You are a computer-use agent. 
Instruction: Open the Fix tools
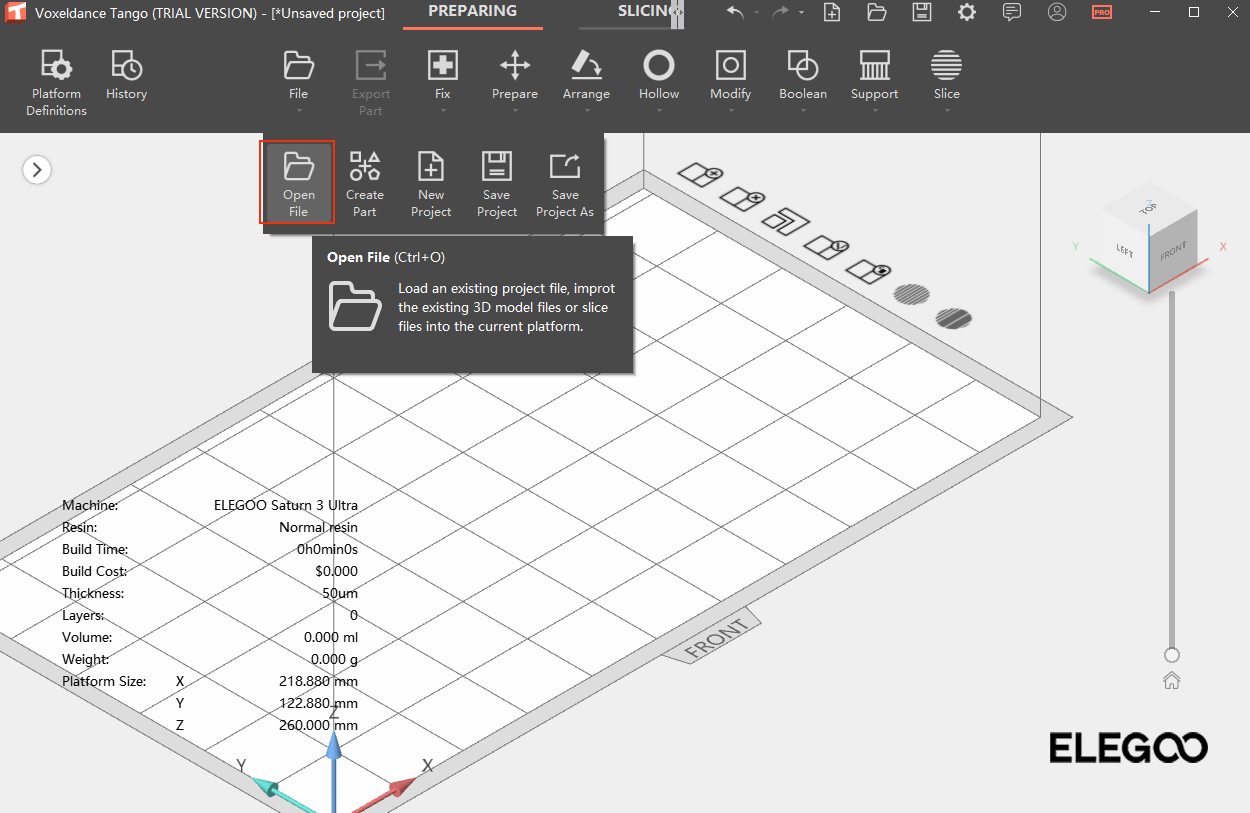(x=443, y=75)
